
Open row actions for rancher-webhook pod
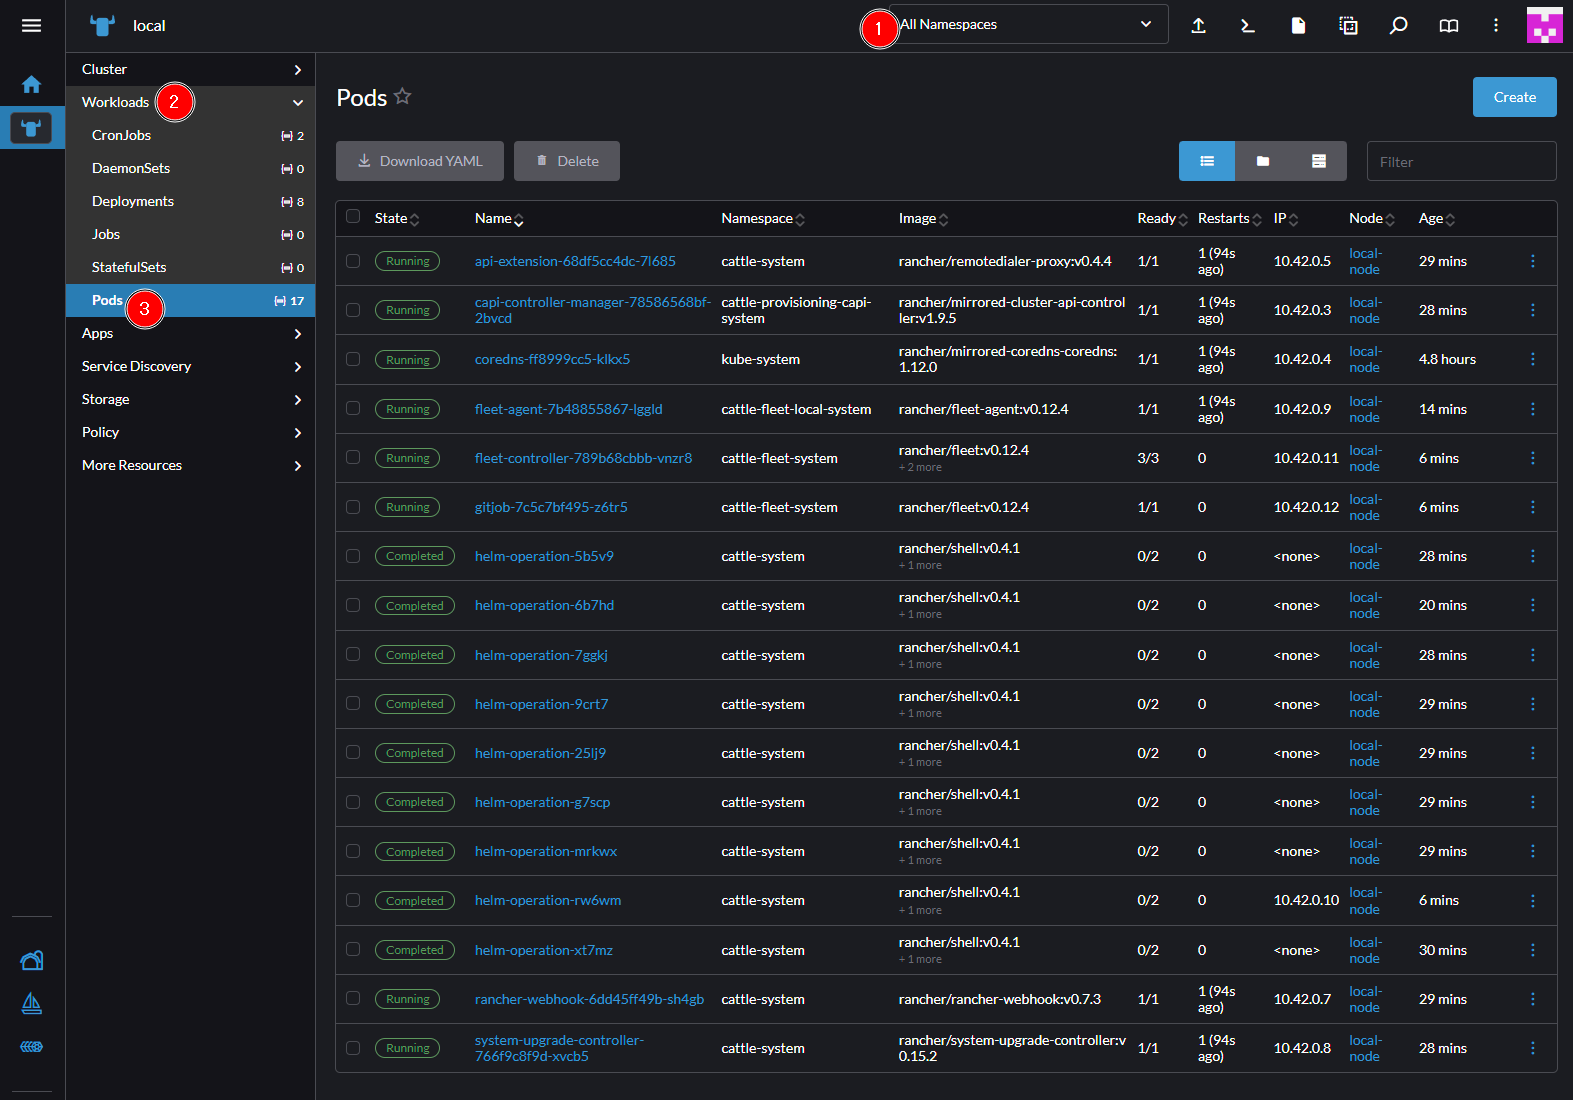click(1532, 999)
